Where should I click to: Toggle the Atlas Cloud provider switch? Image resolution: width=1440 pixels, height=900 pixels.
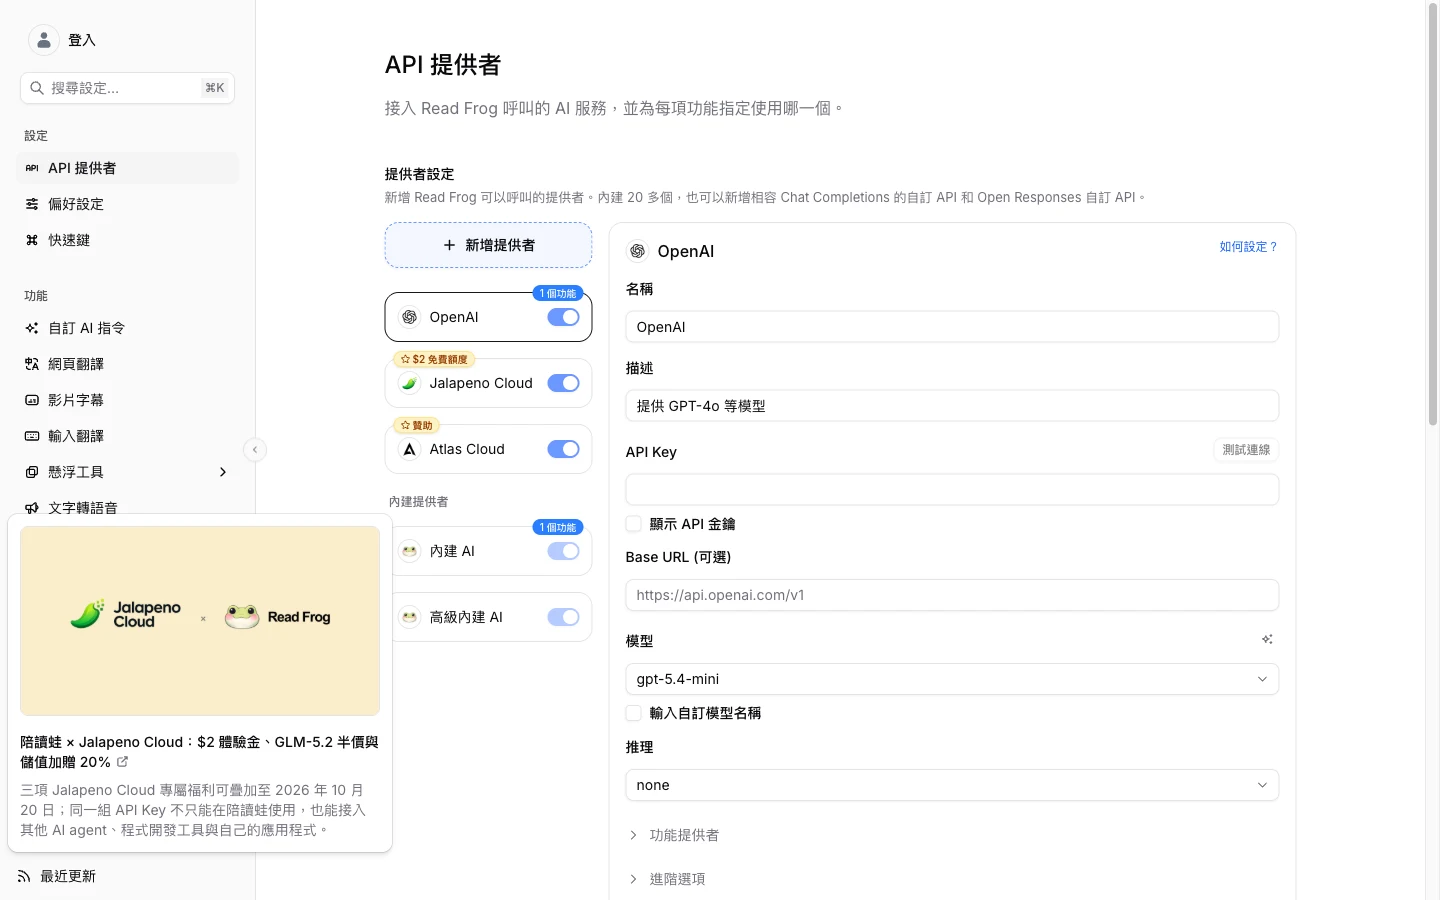click(x=563, y=449)
